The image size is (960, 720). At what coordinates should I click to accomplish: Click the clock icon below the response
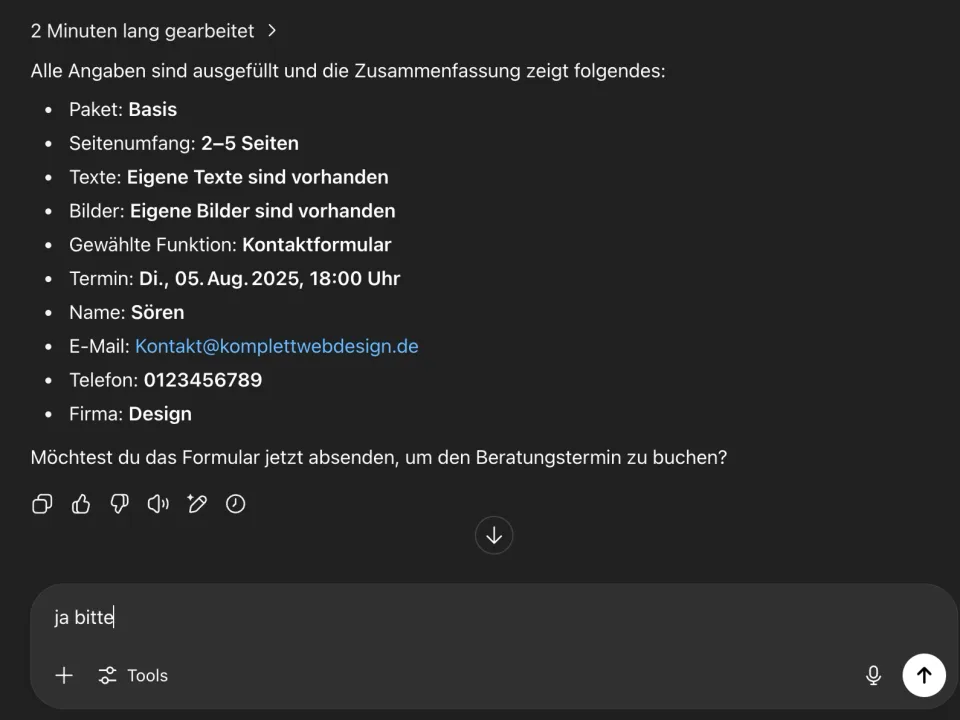click(x=236, y=504)
